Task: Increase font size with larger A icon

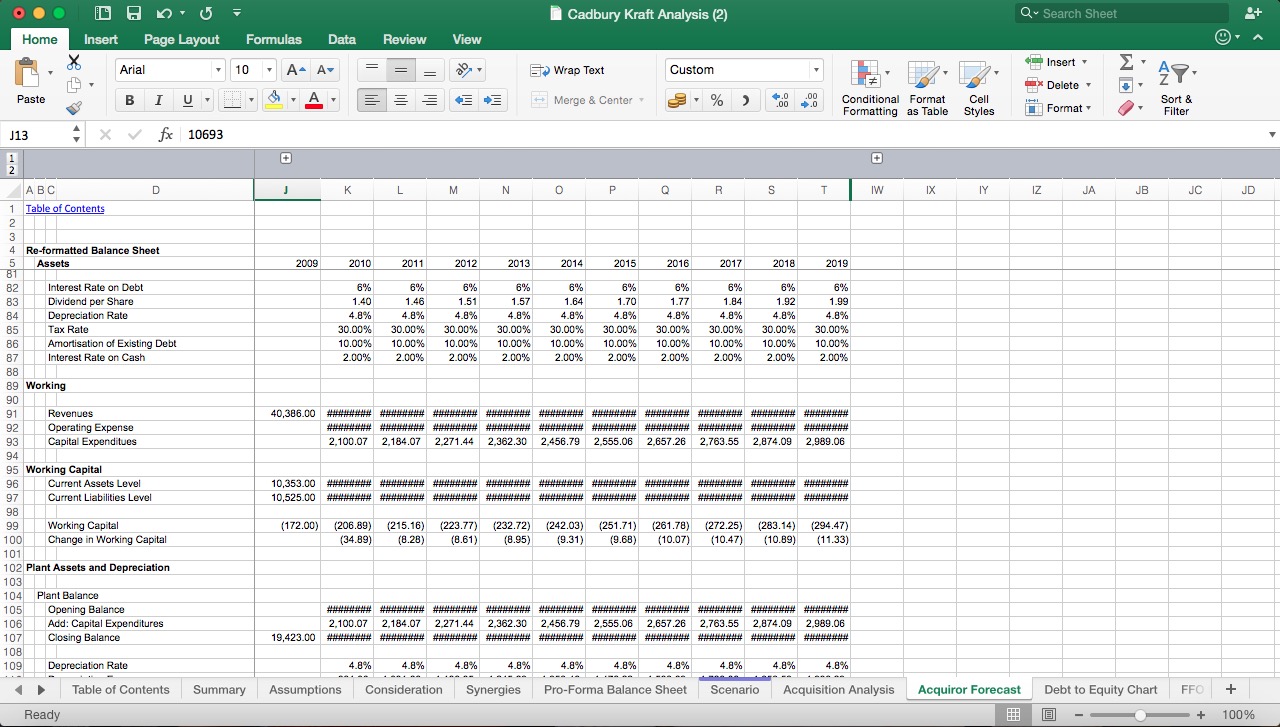Action: click(x=296, y=70)
